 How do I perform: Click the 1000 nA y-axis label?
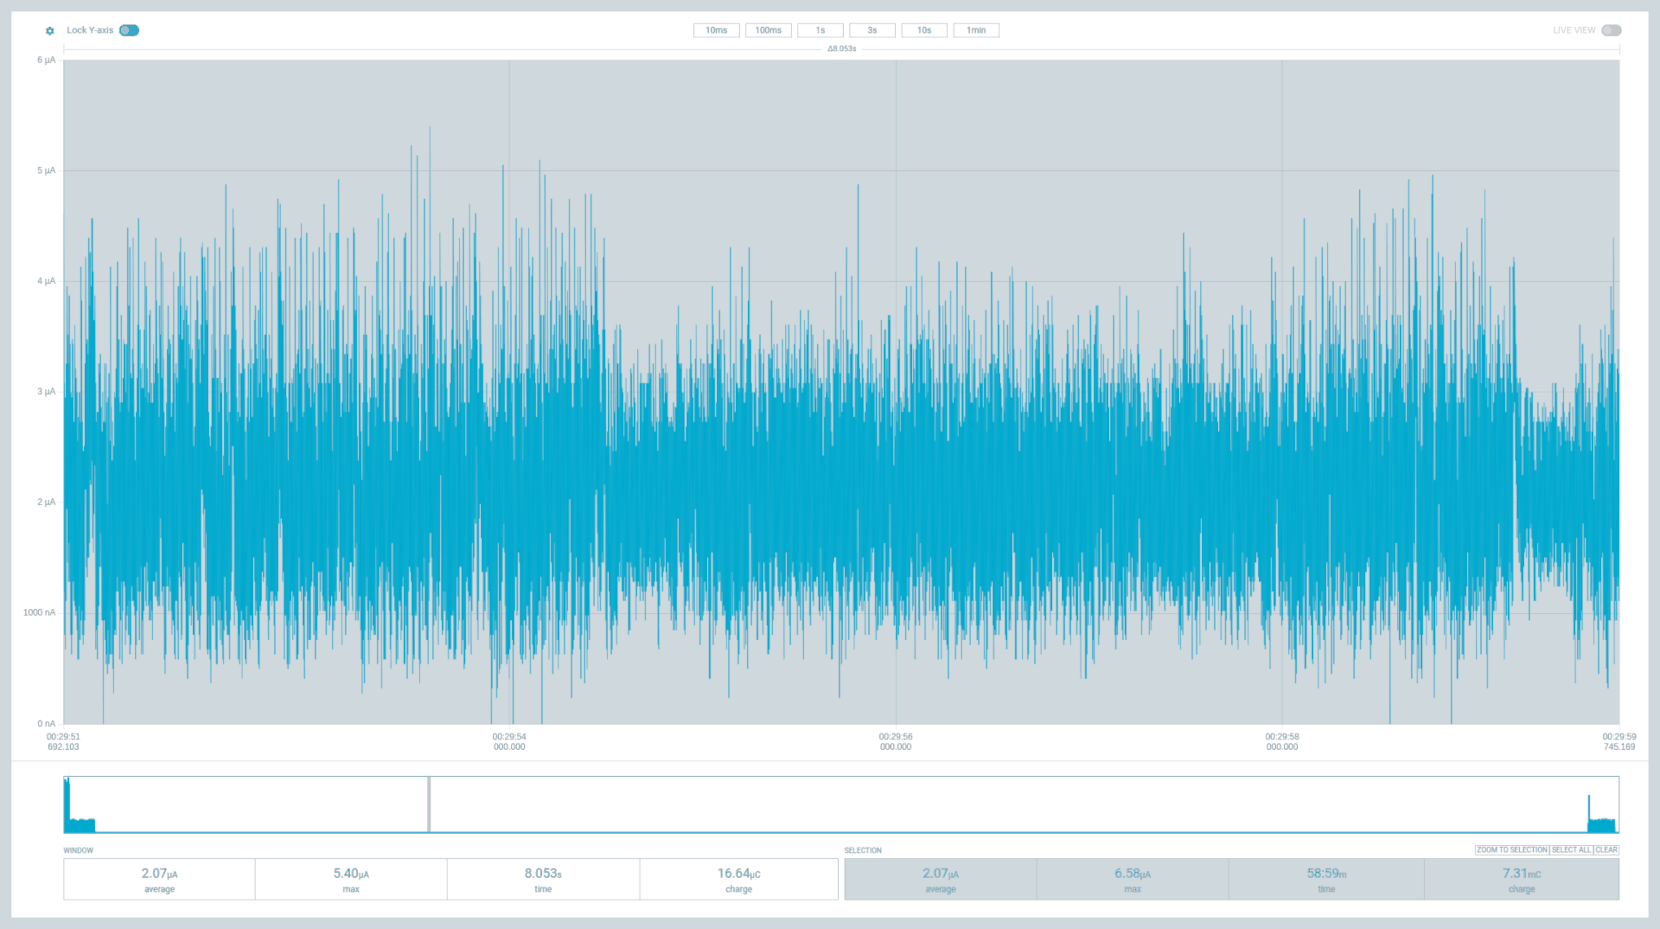click(x=39, y=613)
